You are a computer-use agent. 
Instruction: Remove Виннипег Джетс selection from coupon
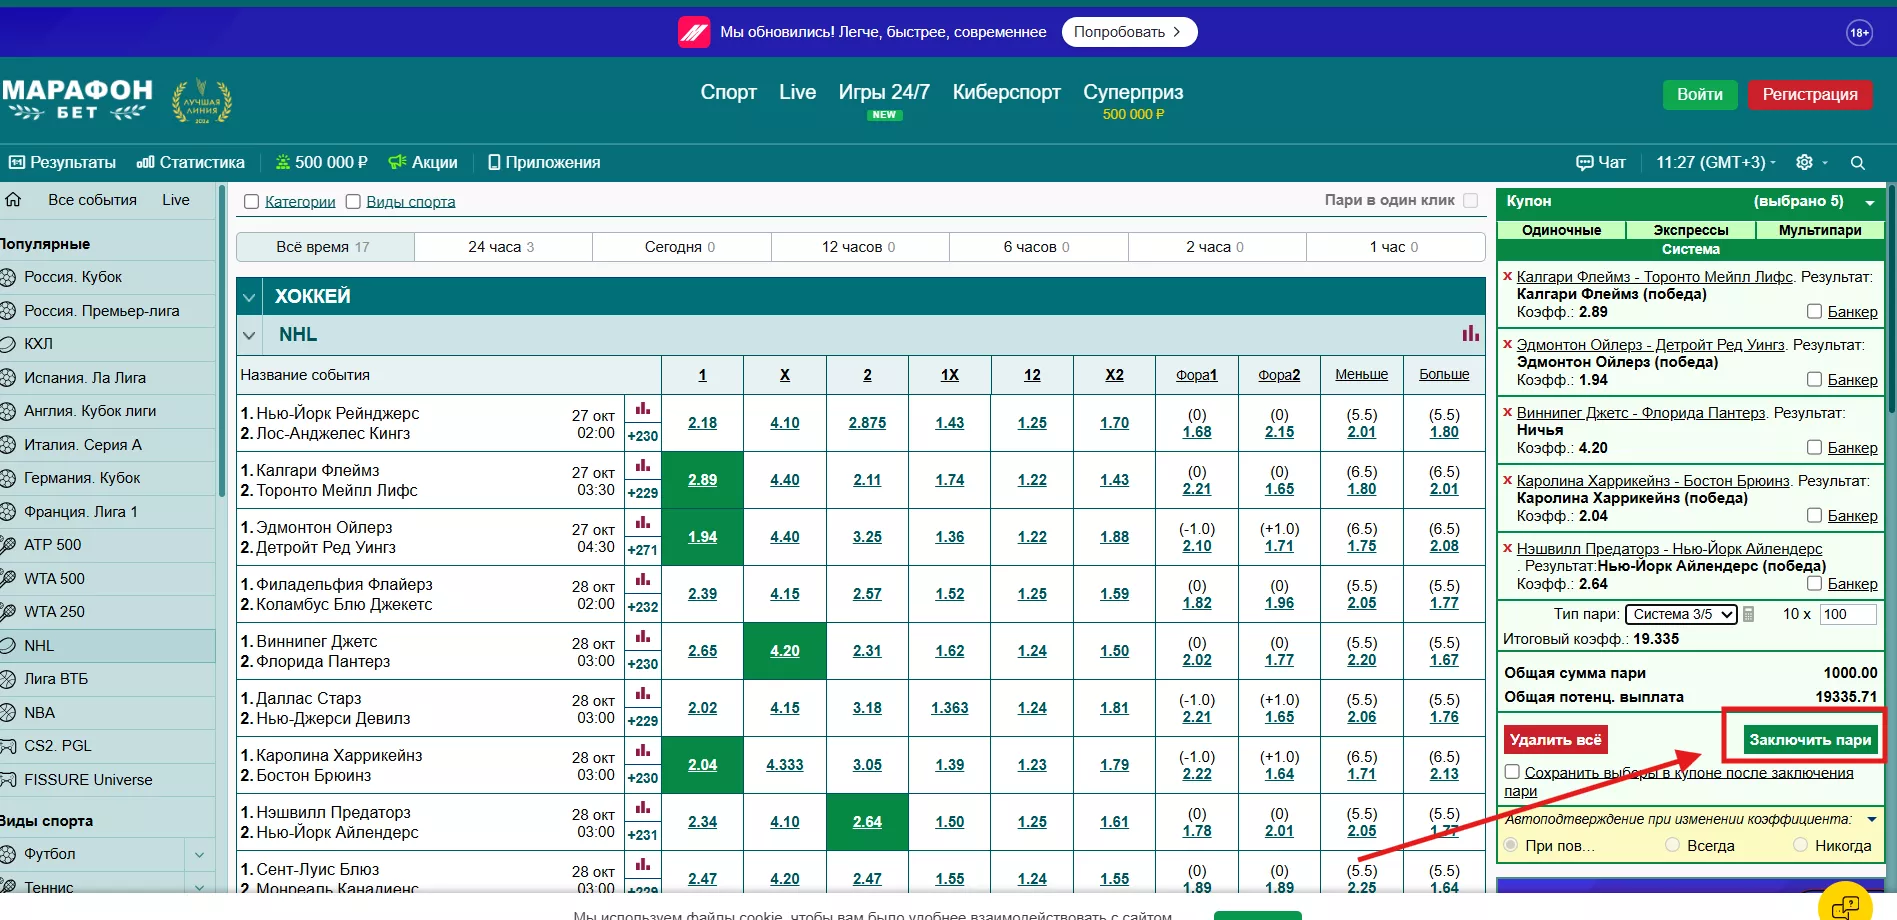pyautogui.click(x=1507, y=412)
